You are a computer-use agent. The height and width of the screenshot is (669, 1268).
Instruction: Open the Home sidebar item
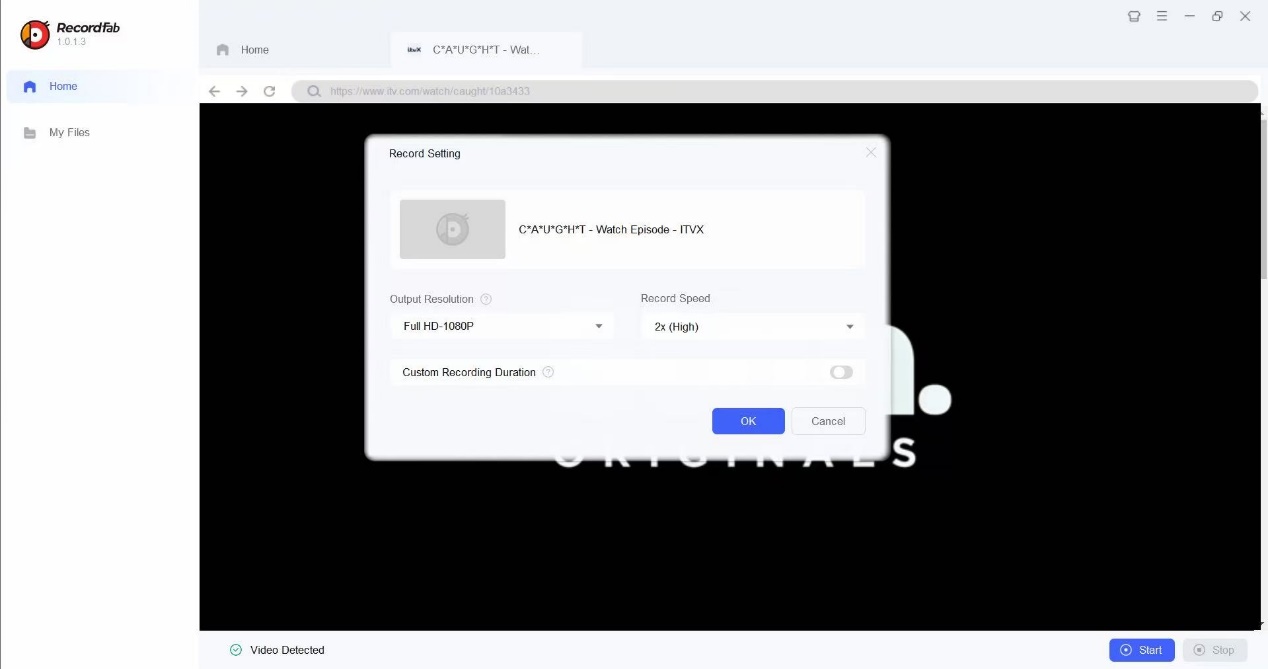click(100, 86)
